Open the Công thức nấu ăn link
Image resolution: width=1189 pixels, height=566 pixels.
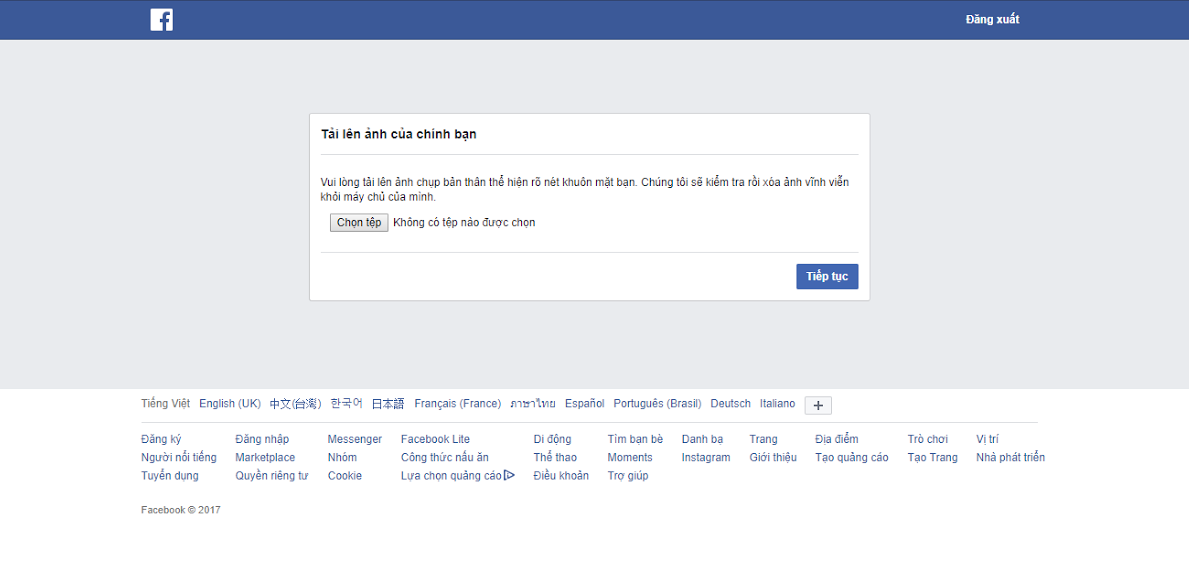coord(445,458)
